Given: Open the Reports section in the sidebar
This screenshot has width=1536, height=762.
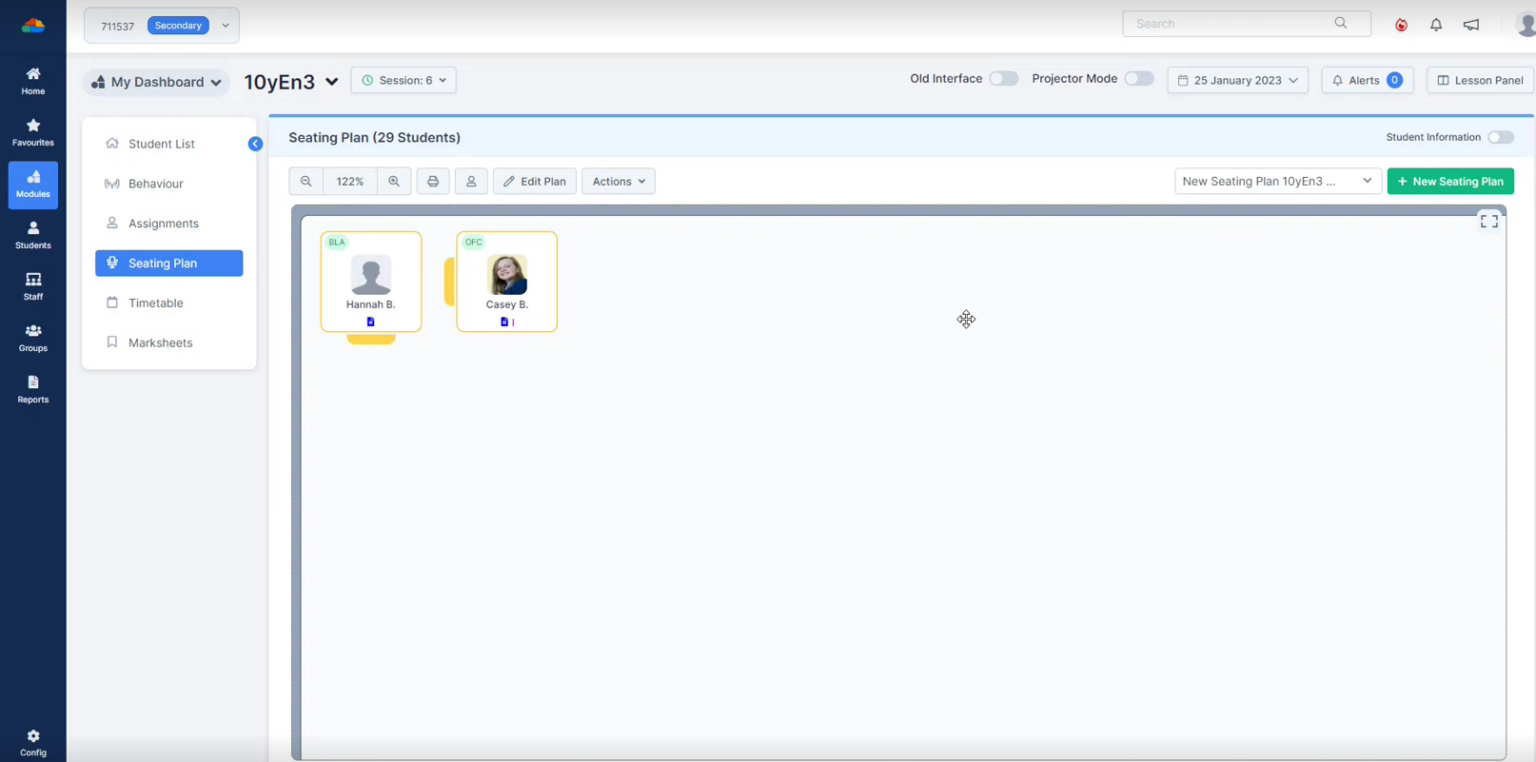Looking at the screenshot, I should click(x=33, y=388).
